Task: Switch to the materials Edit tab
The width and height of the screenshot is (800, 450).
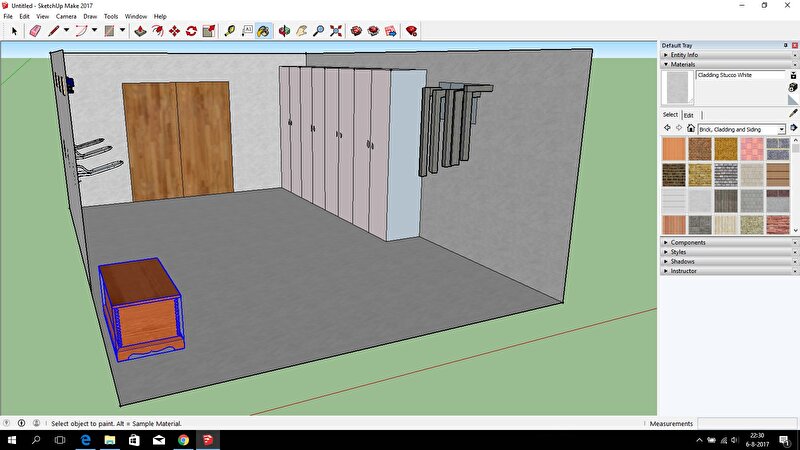Action: click(x=689, y=115)
